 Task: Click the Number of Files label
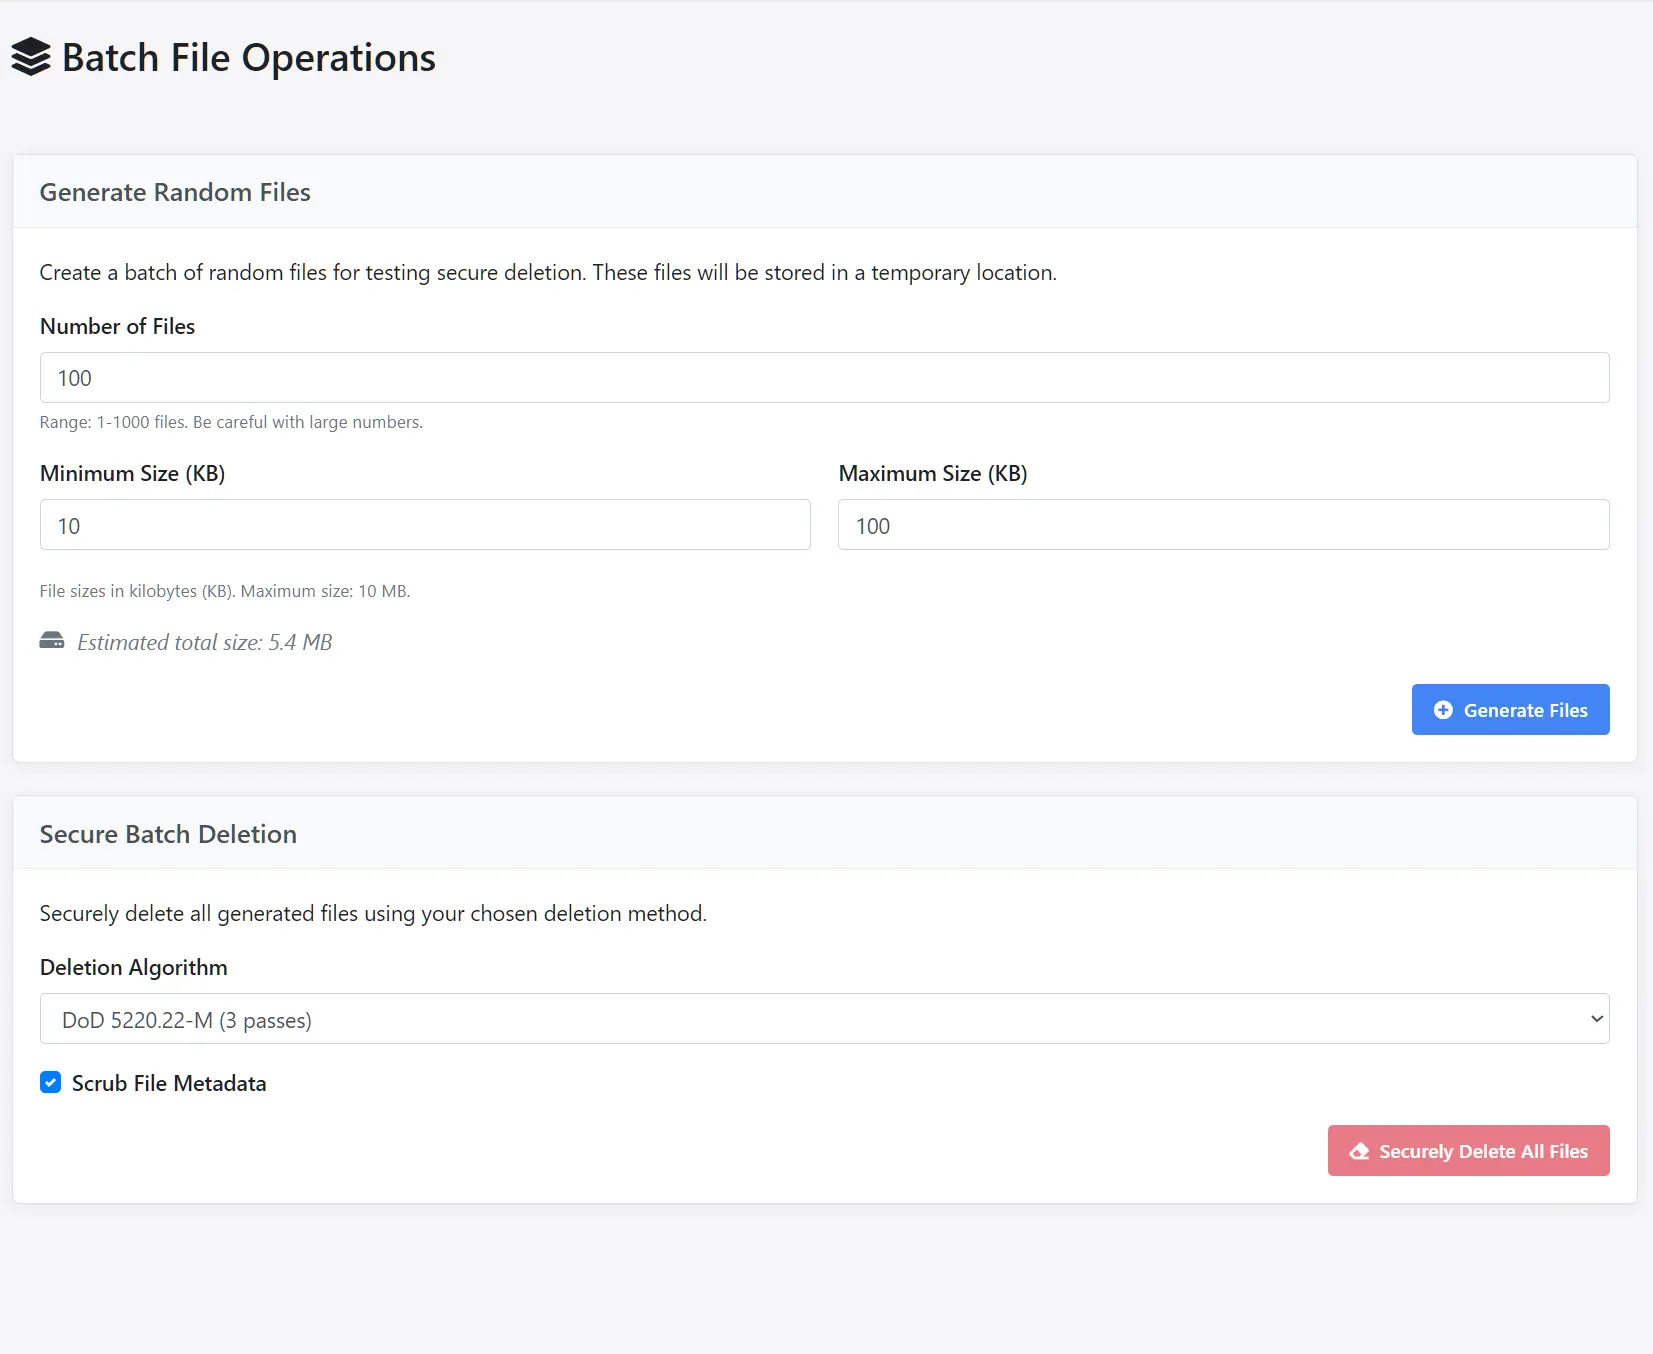pos(117,326)
